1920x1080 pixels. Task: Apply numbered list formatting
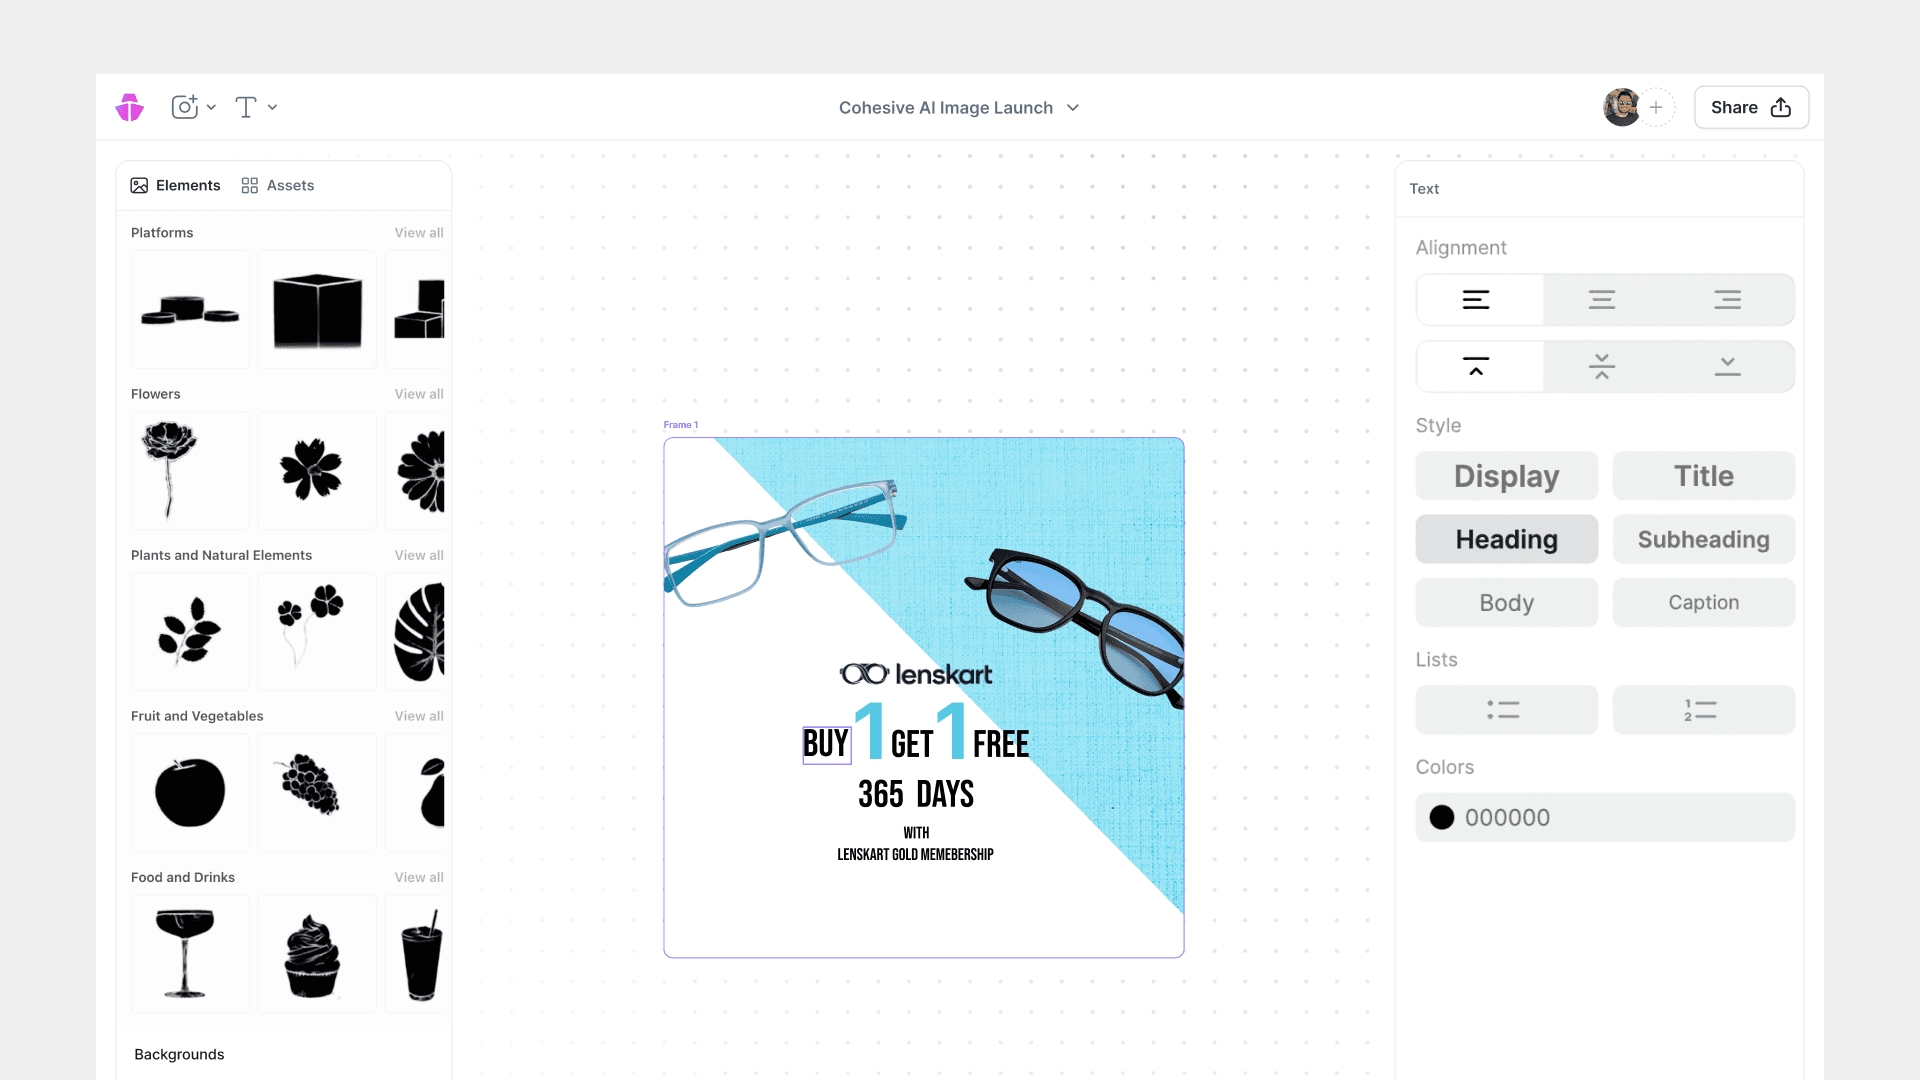click(x=1702, y=710)
